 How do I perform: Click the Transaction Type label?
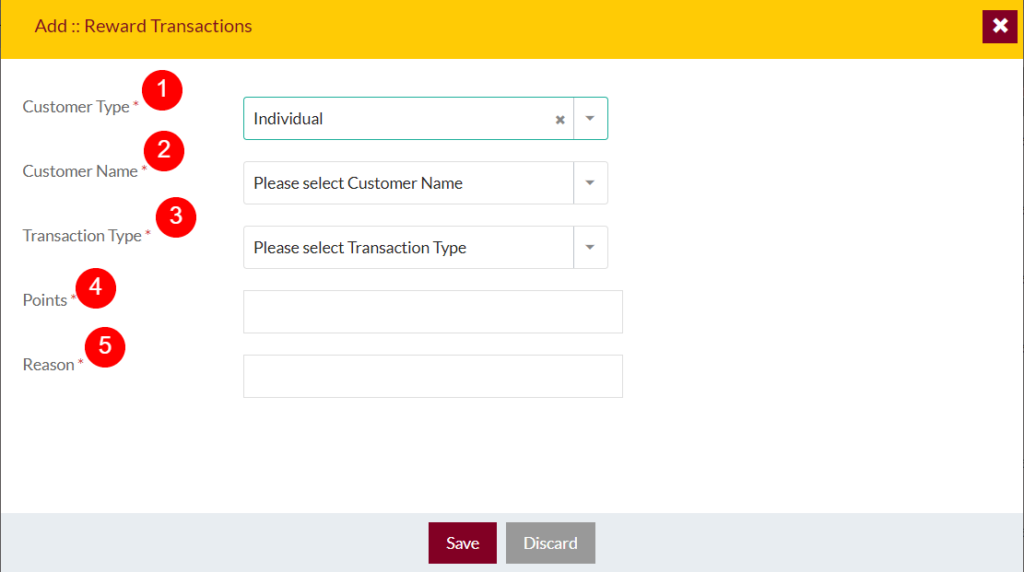point(82,235)
